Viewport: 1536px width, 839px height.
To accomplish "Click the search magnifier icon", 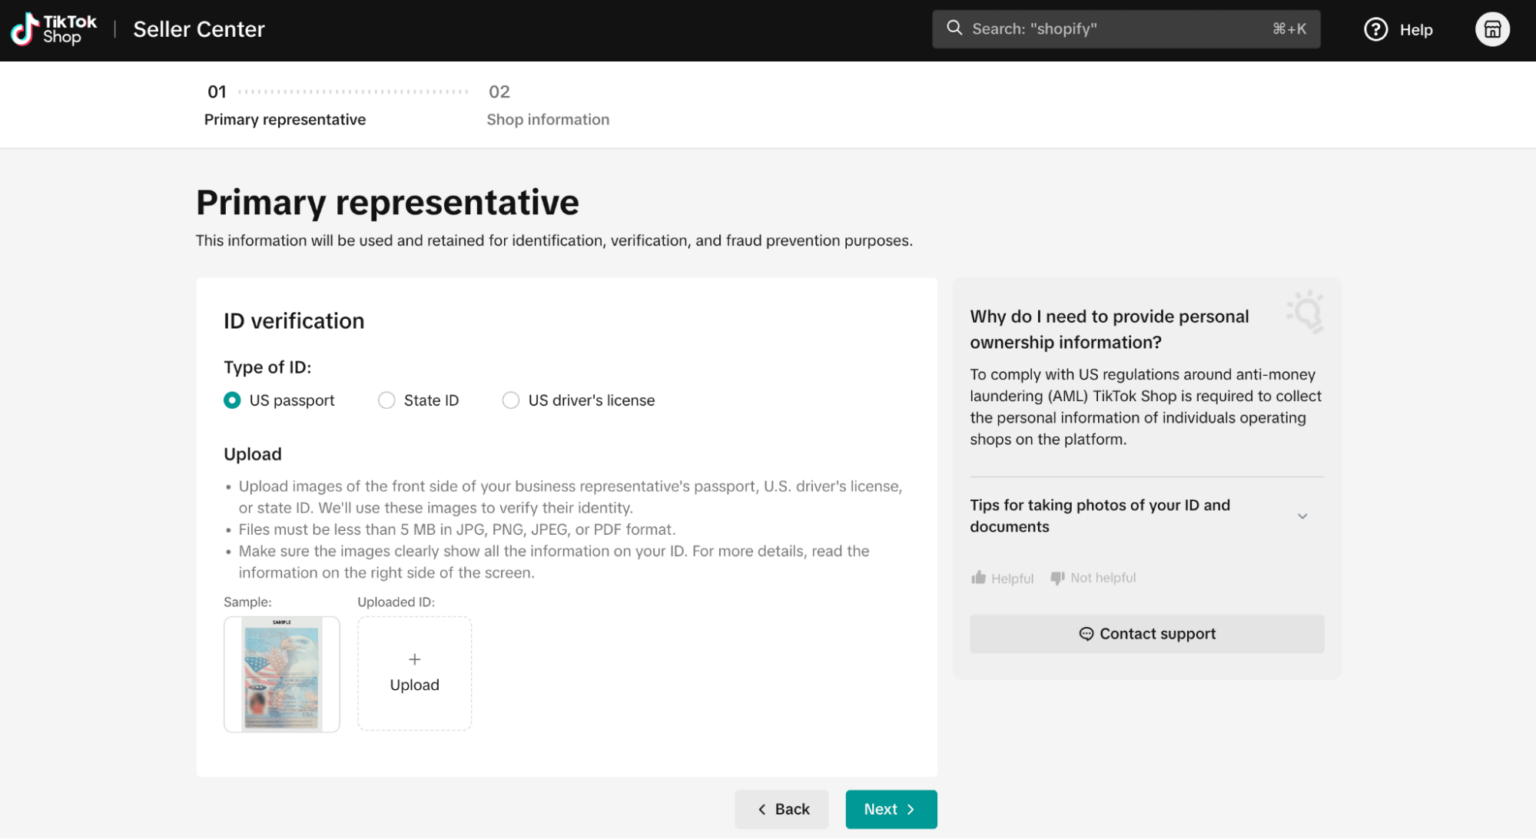I will point(952,29).
